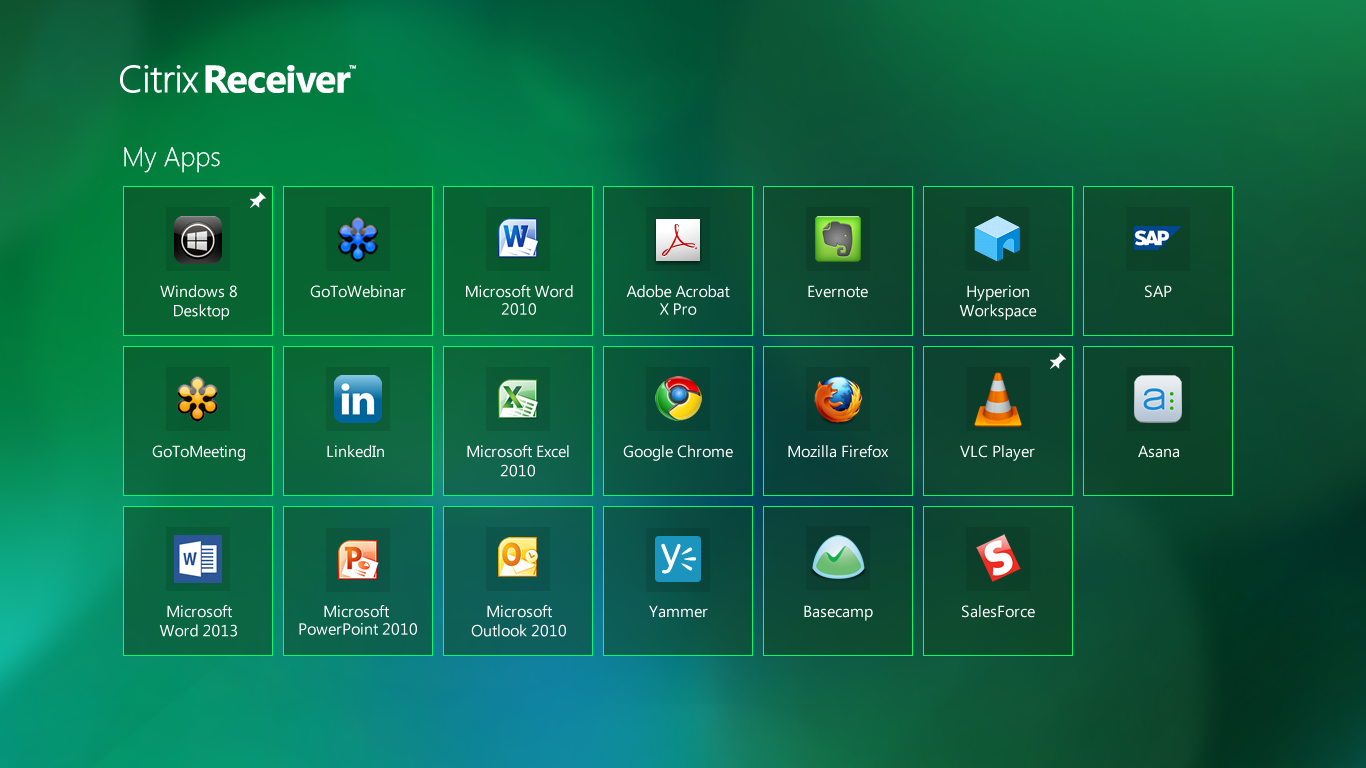Open the Windows 8 Desktop app tile
Viewport: 1366px width, 768px height.
point(198,260)
